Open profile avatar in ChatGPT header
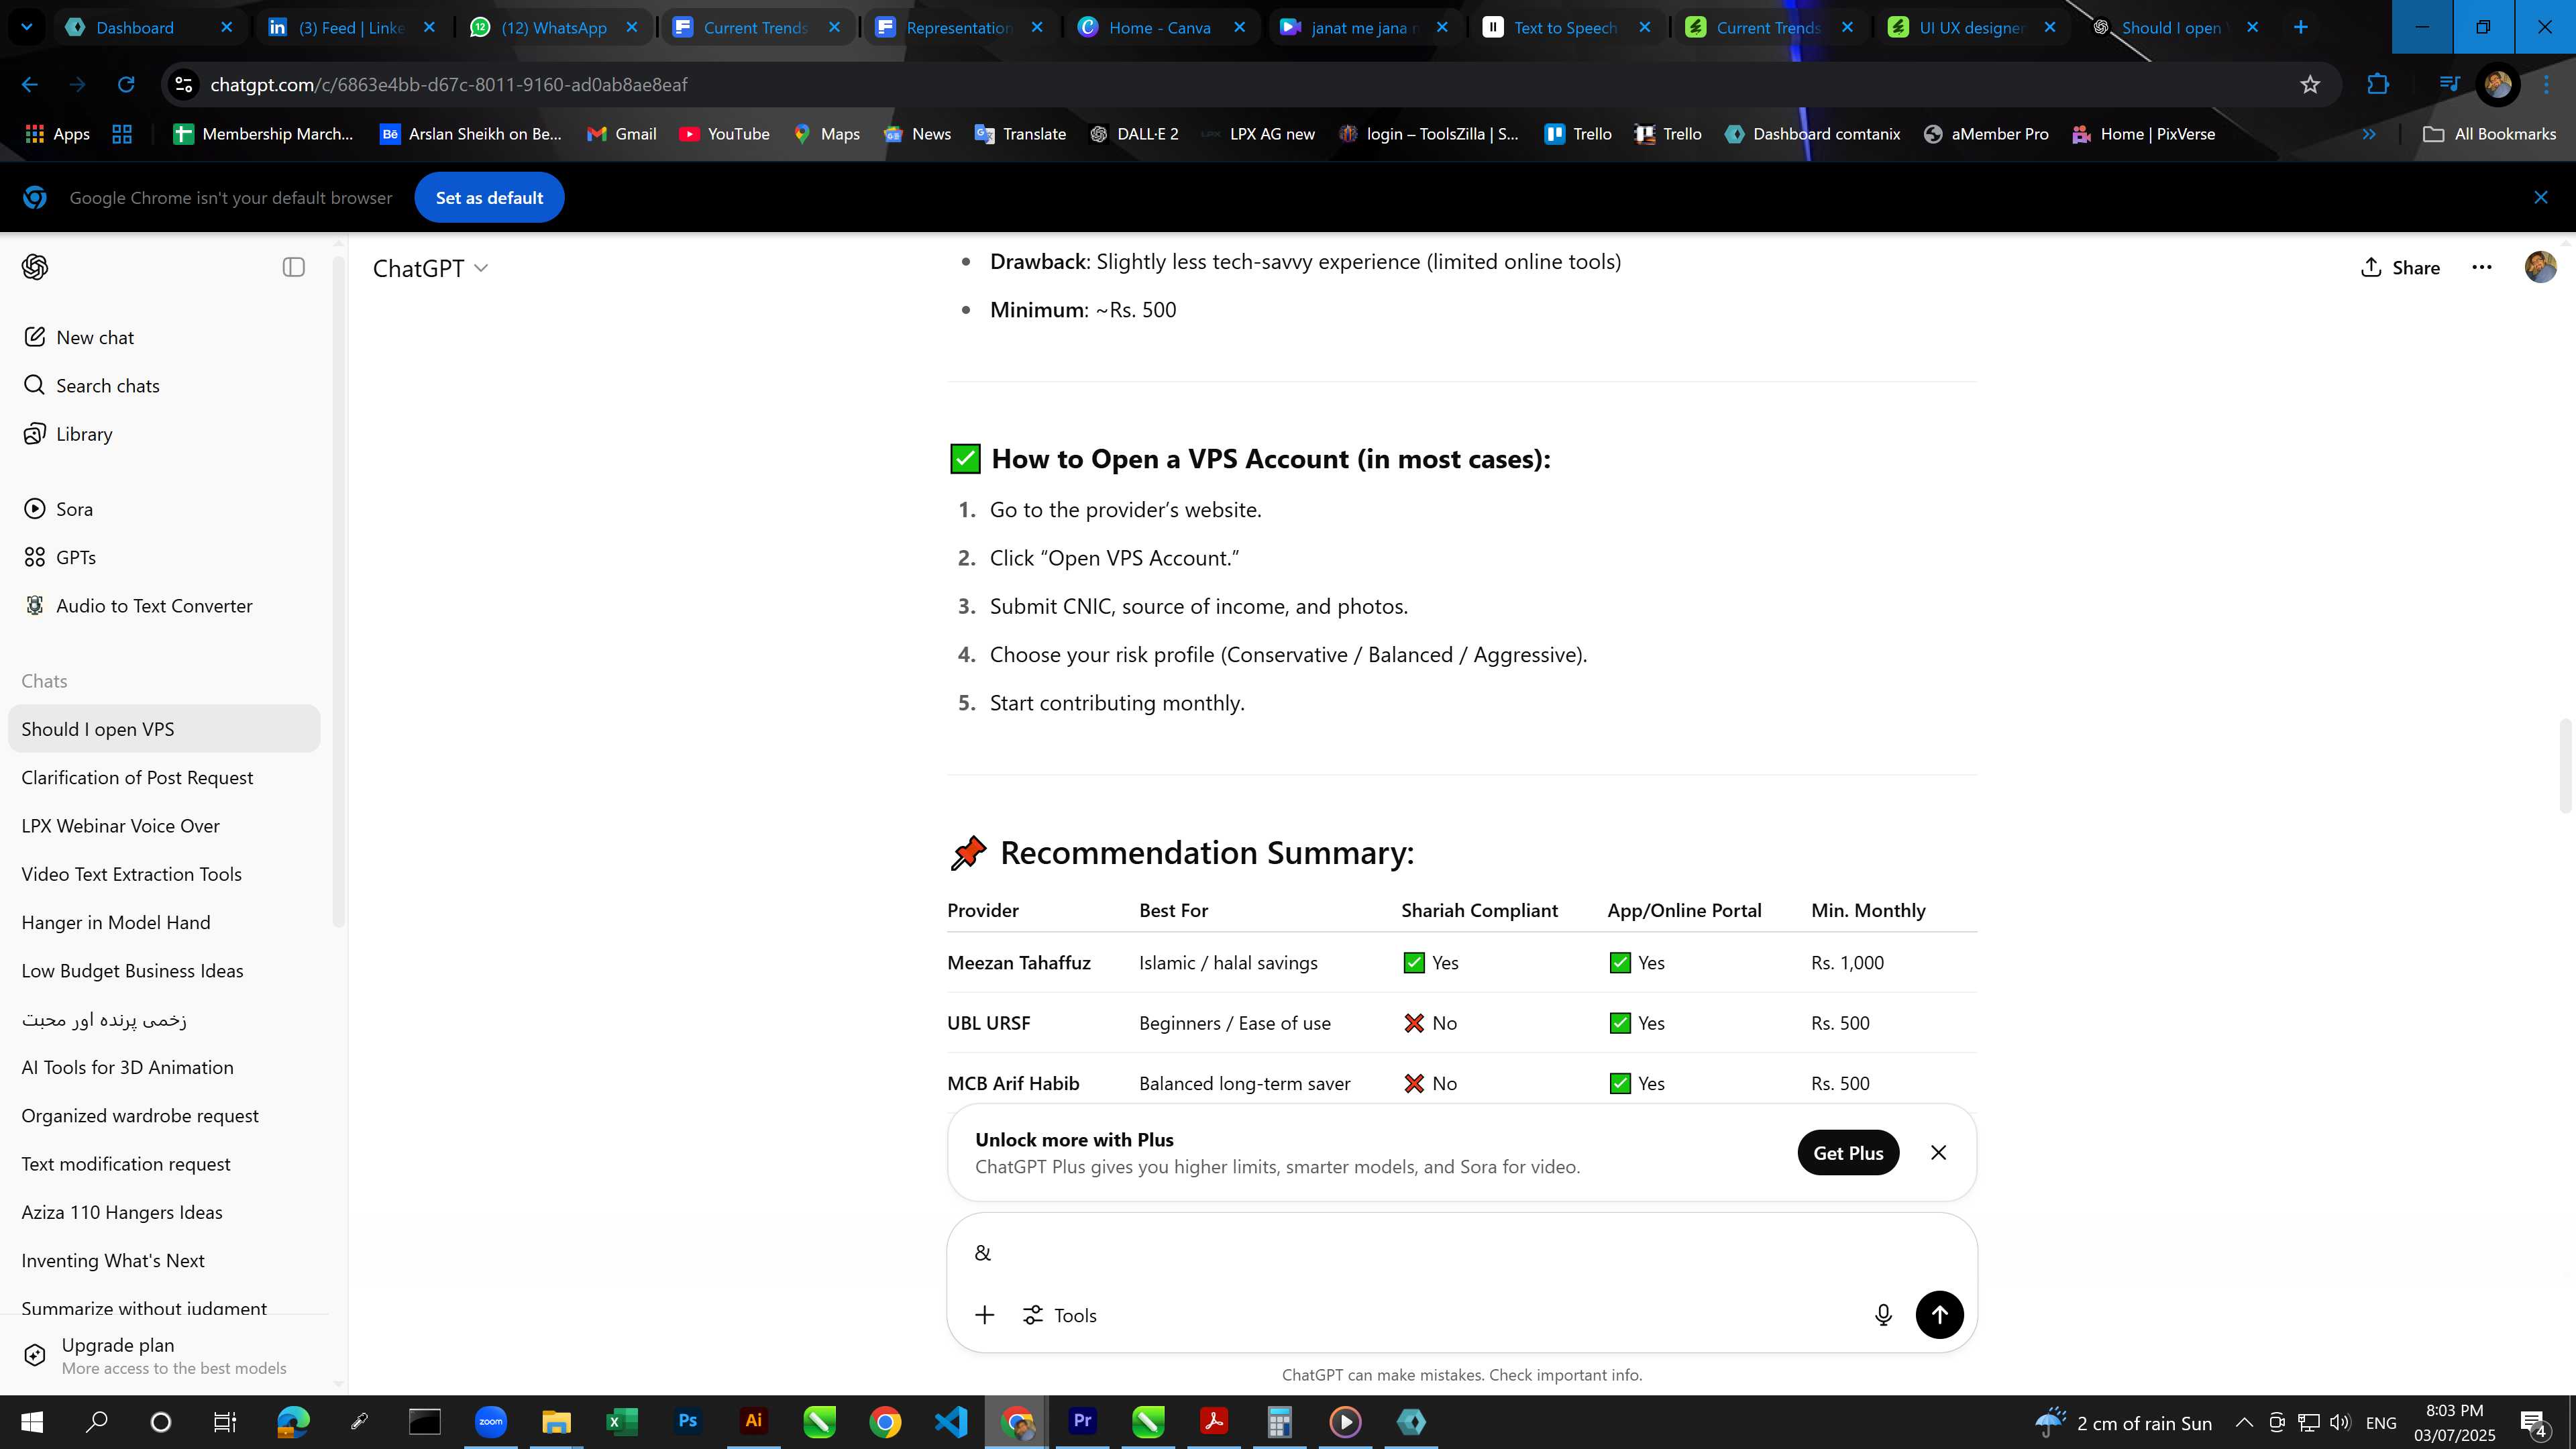 (x=2540, y=267)
